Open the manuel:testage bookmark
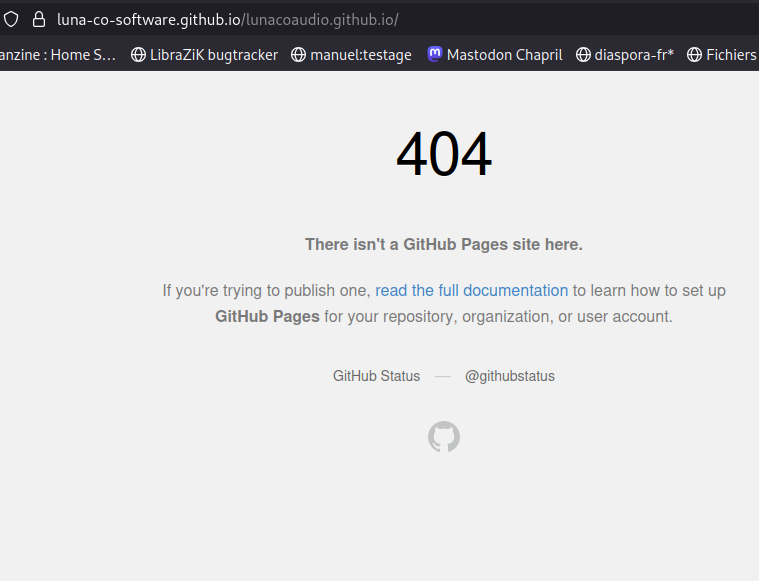Viewport: 759px width, 581px height. click(360, 55)
